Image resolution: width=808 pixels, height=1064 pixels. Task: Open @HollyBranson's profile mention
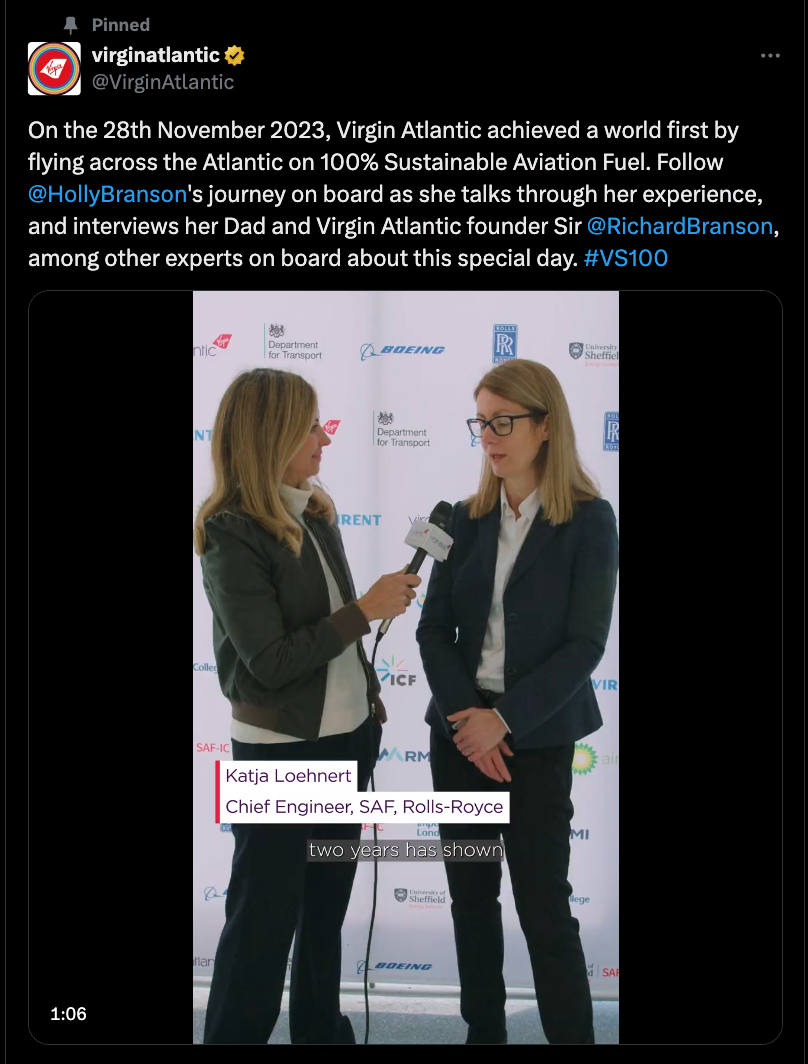[x=107, y=194]
